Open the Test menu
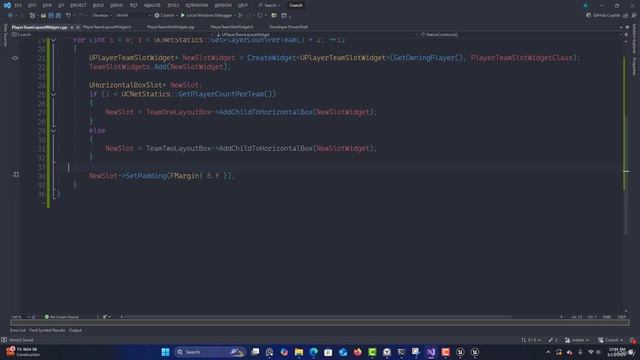Viewport: 640px width, 360px height. pyautogui.click(x=133, y=5)
